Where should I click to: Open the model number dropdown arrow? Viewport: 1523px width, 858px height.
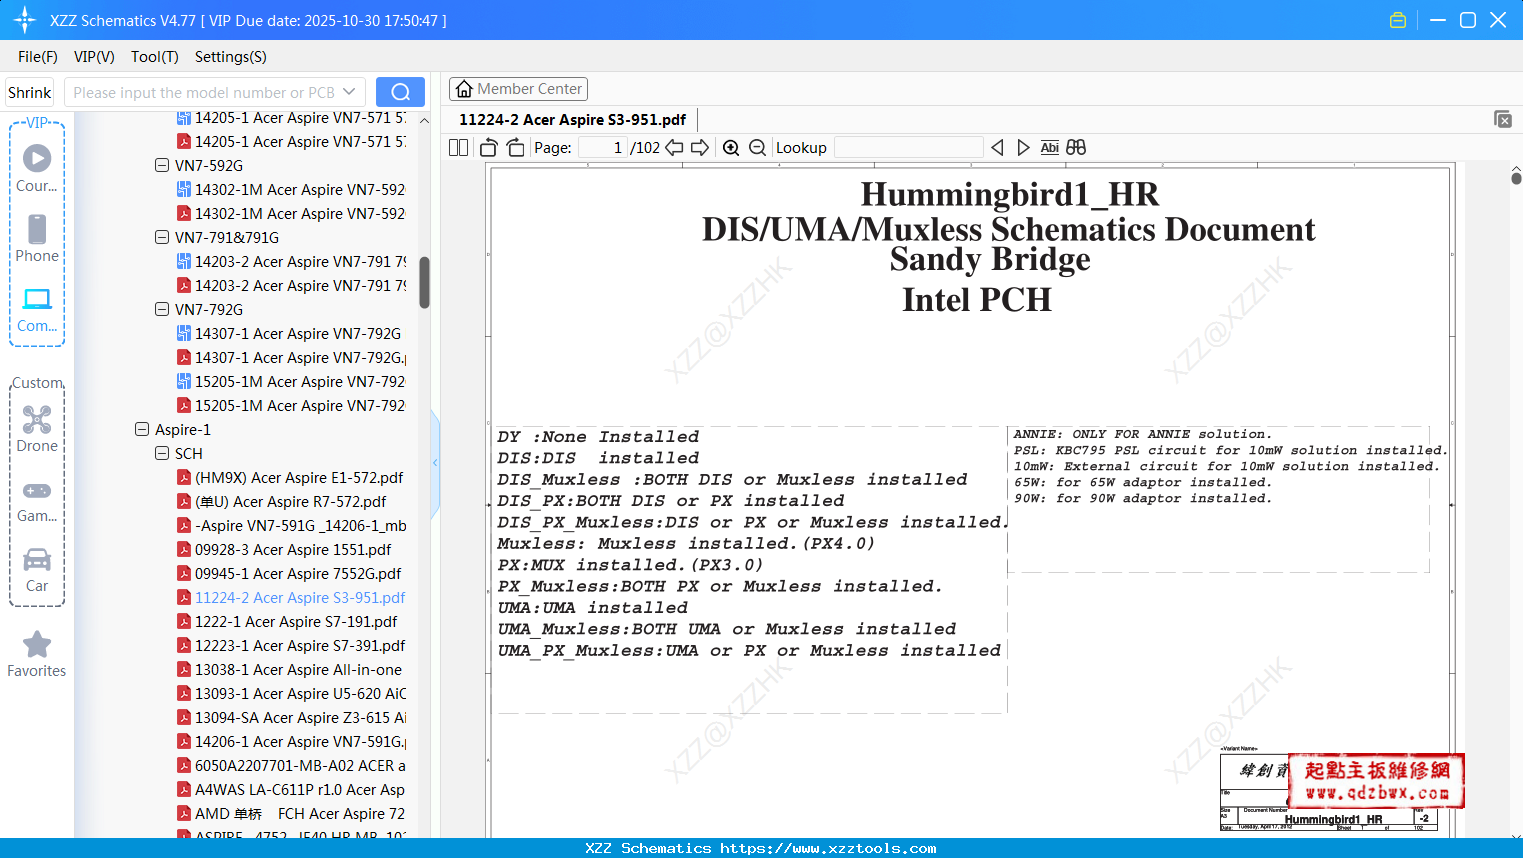pos(349,92)
